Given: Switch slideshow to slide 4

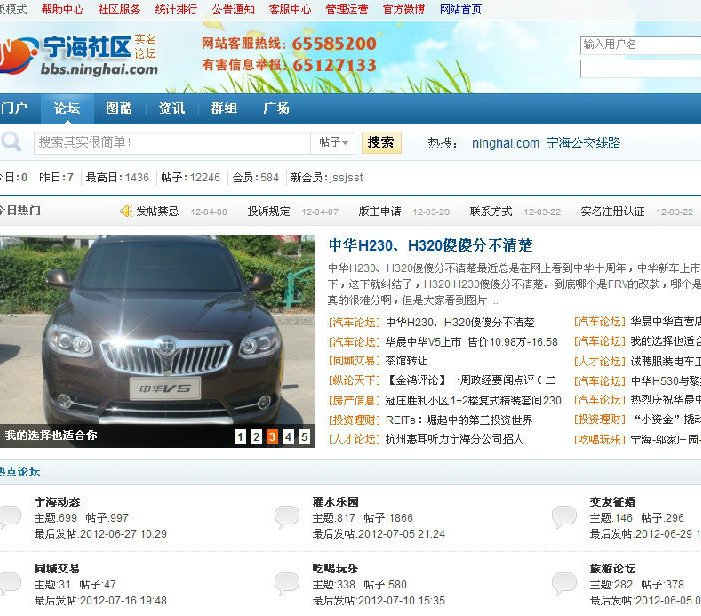Looking at the screenshot, I should tap(288, 436).
